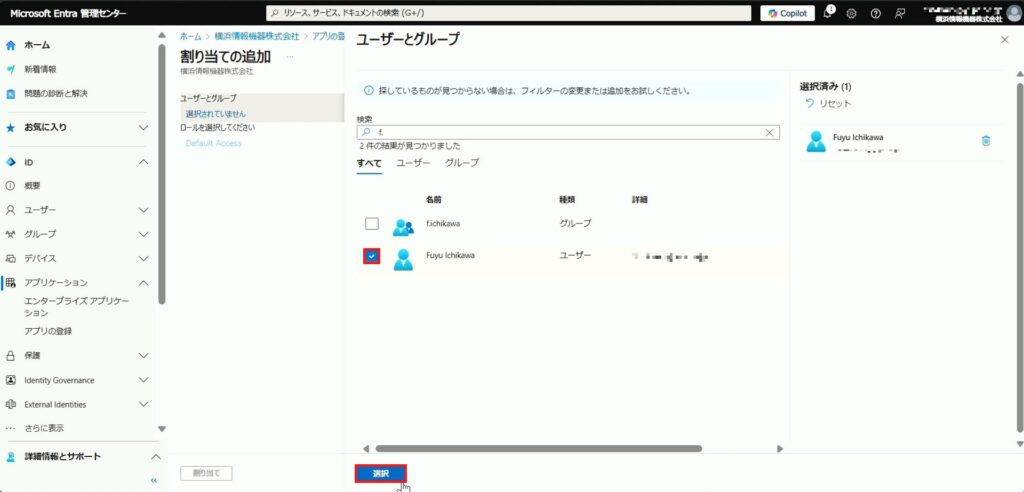Uncheck the Fuyu Ichikawa user checkbox
This screenshot has width=1024, height=492.
[372, 257]
